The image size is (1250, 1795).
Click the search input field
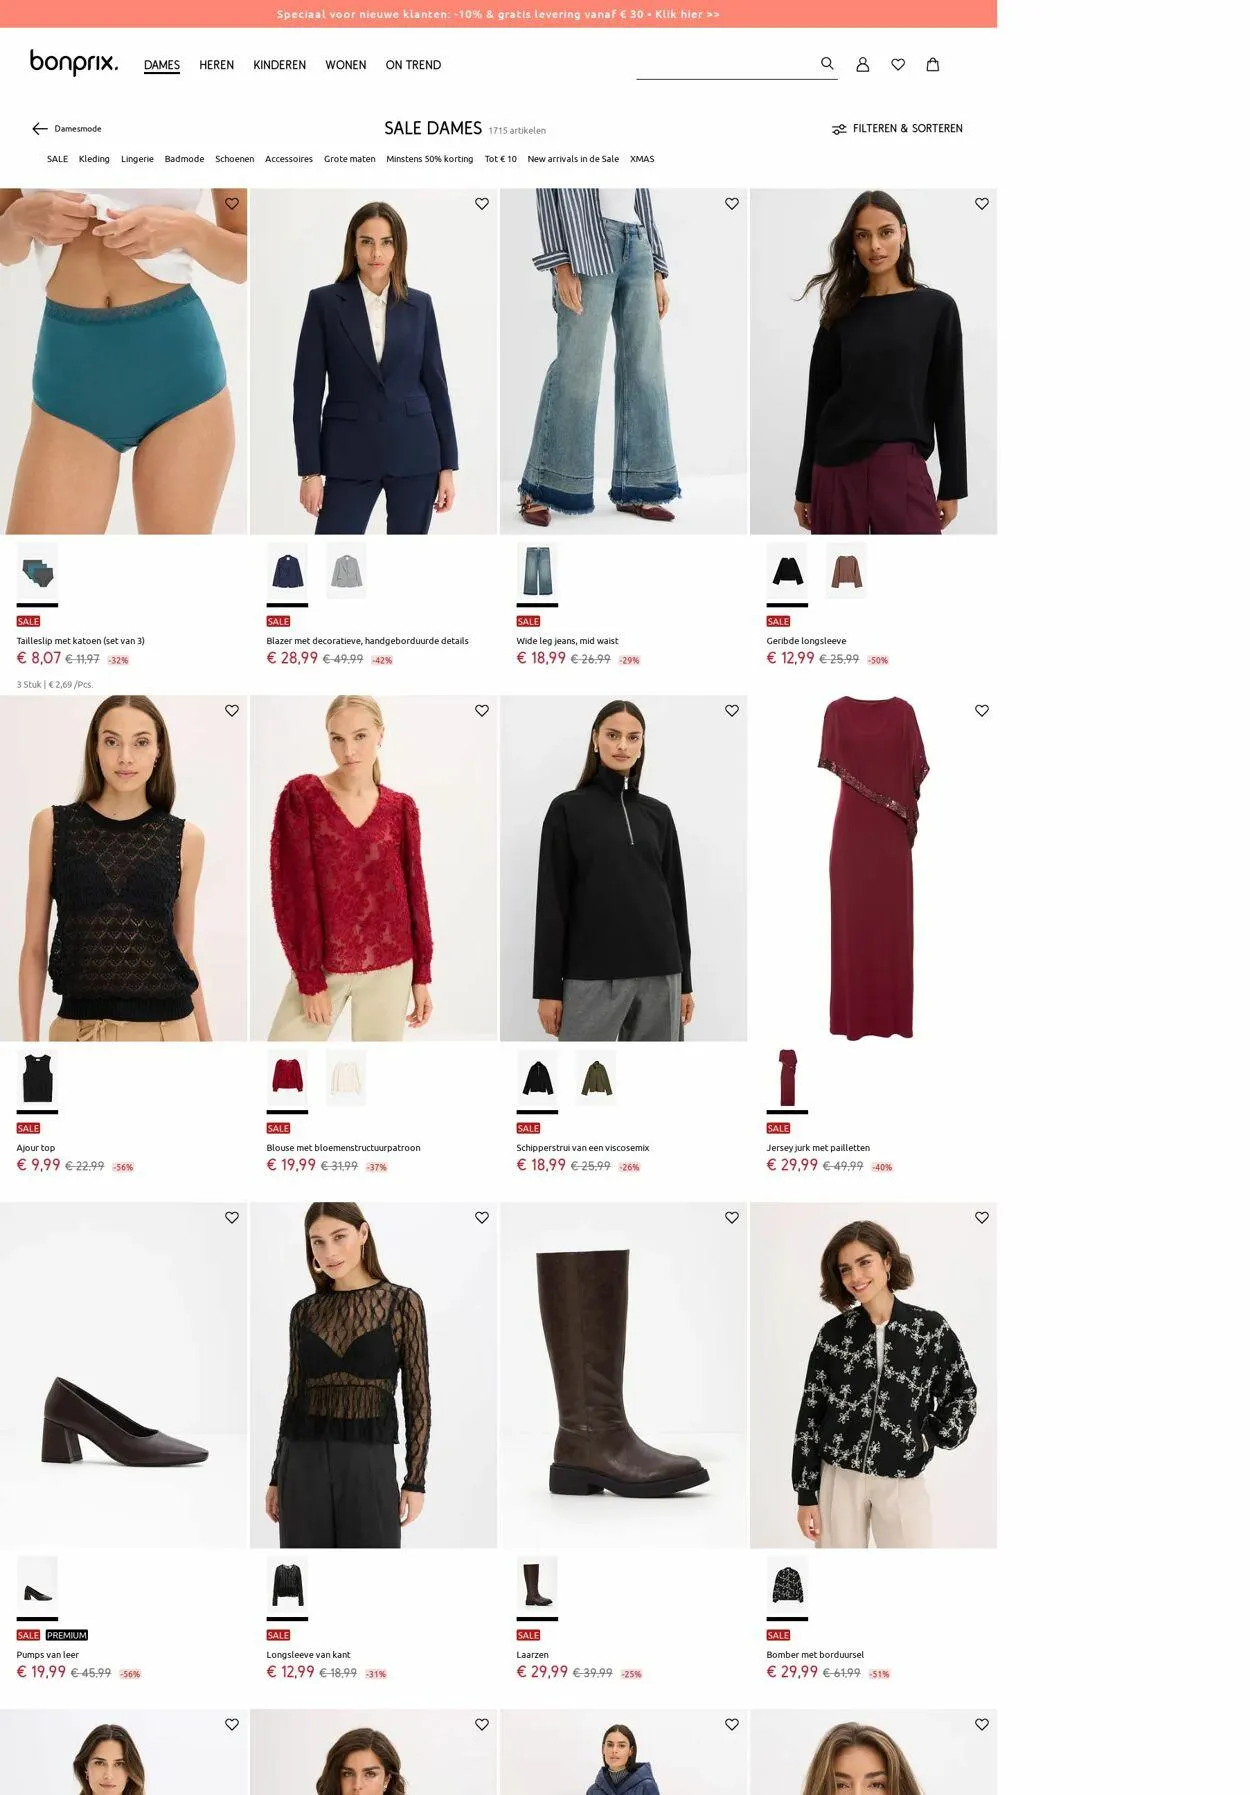pos(726,65)
